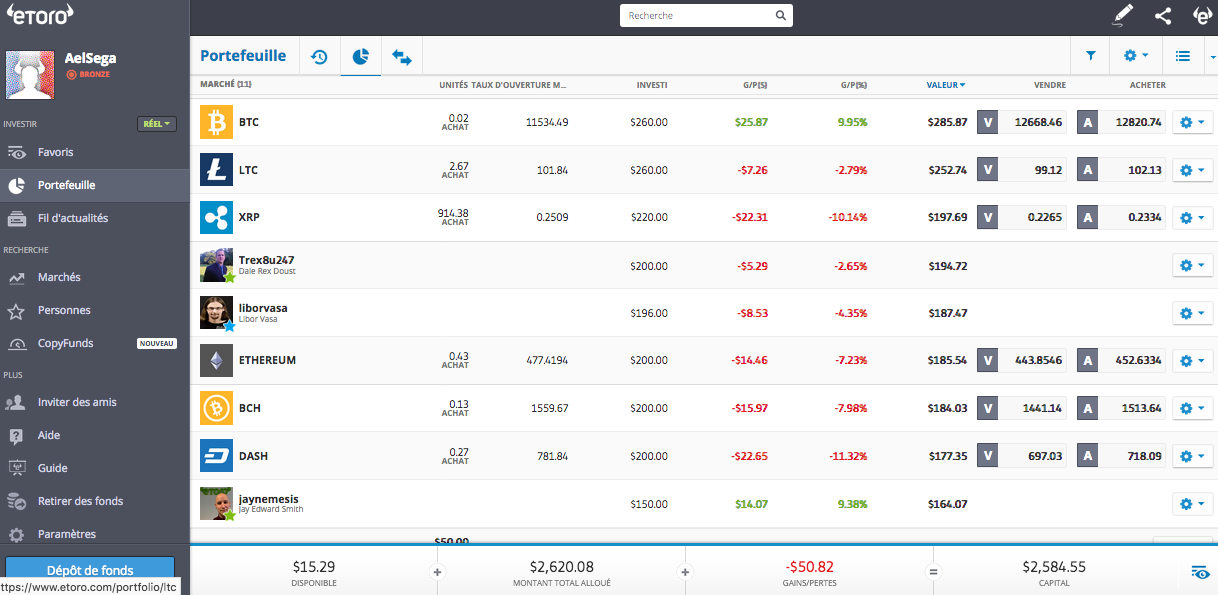Open the RÉEL account mode dropdown
1218x595 pixels.
point(157,124)
